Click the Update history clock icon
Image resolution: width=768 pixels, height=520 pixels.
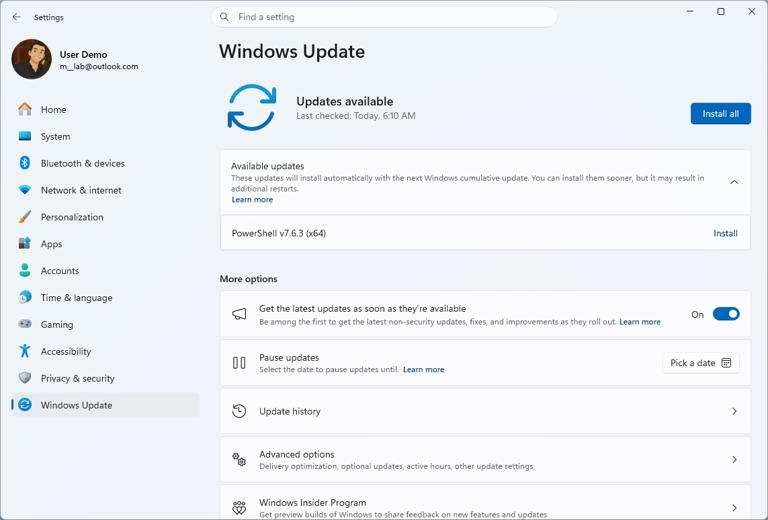pos(239,411)
